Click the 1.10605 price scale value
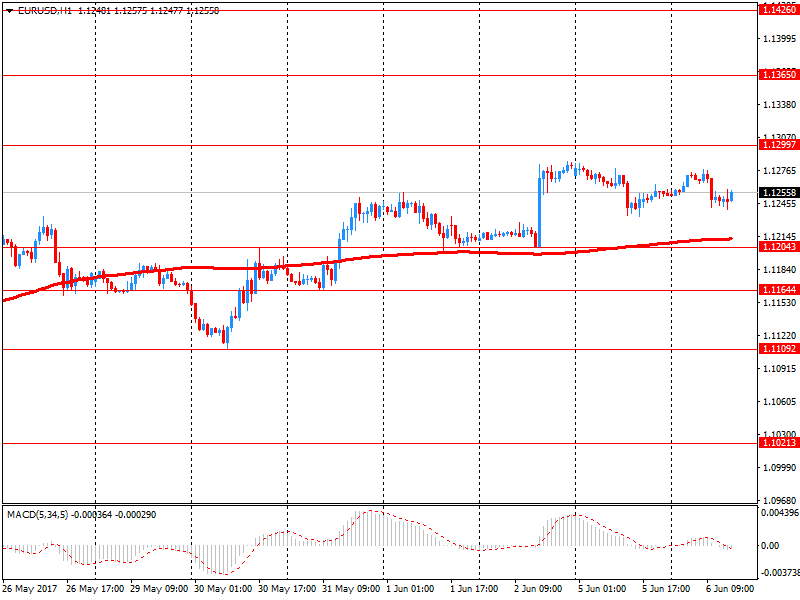 (780, 402)
